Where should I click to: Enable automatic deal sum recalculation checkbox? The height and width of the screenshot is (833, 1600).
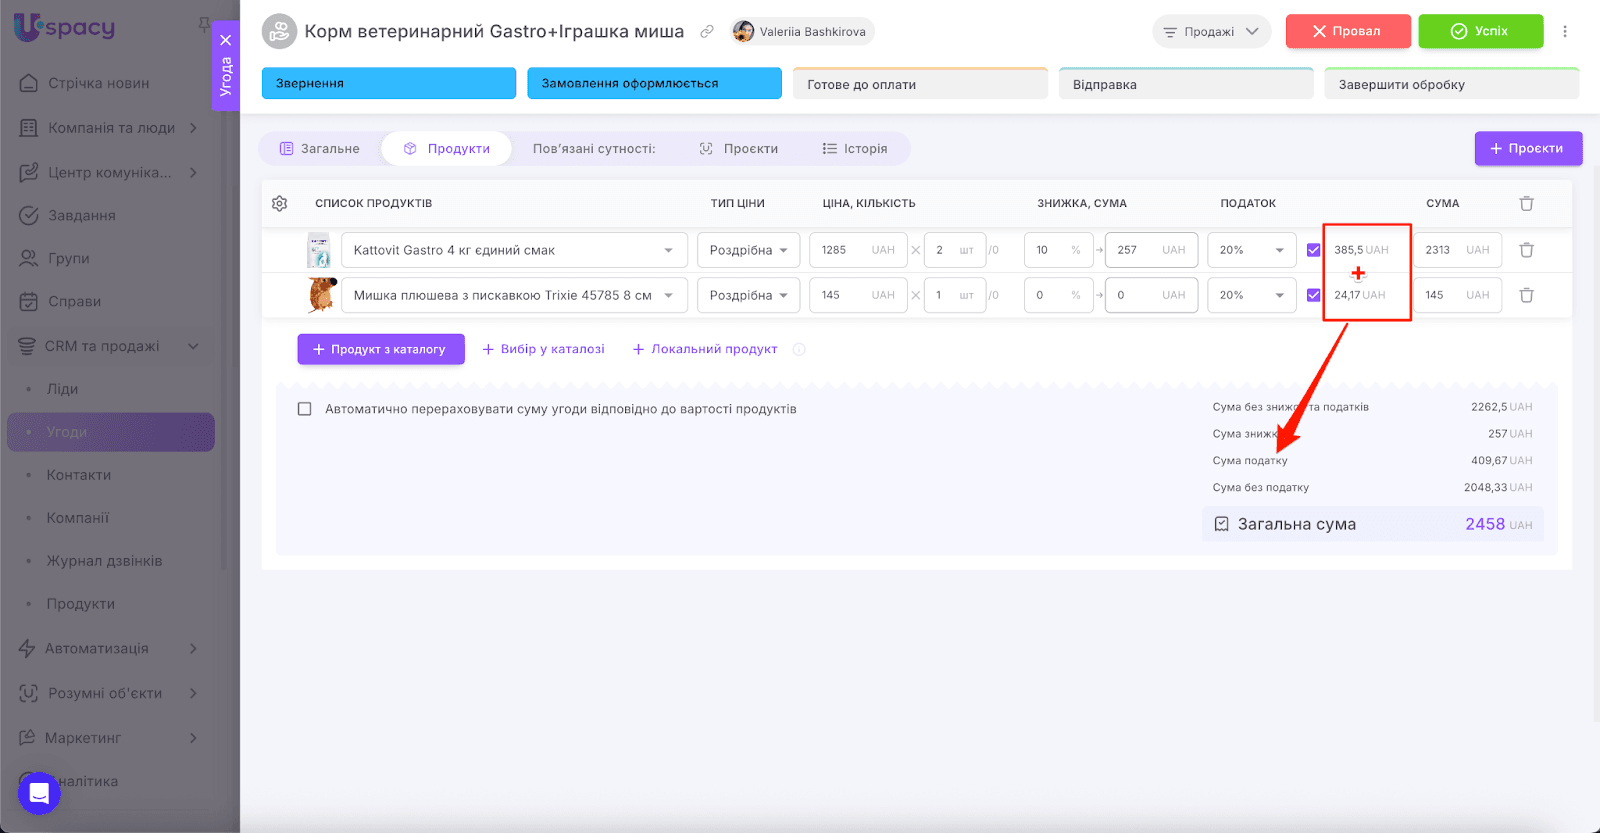(x=305, y=409)
